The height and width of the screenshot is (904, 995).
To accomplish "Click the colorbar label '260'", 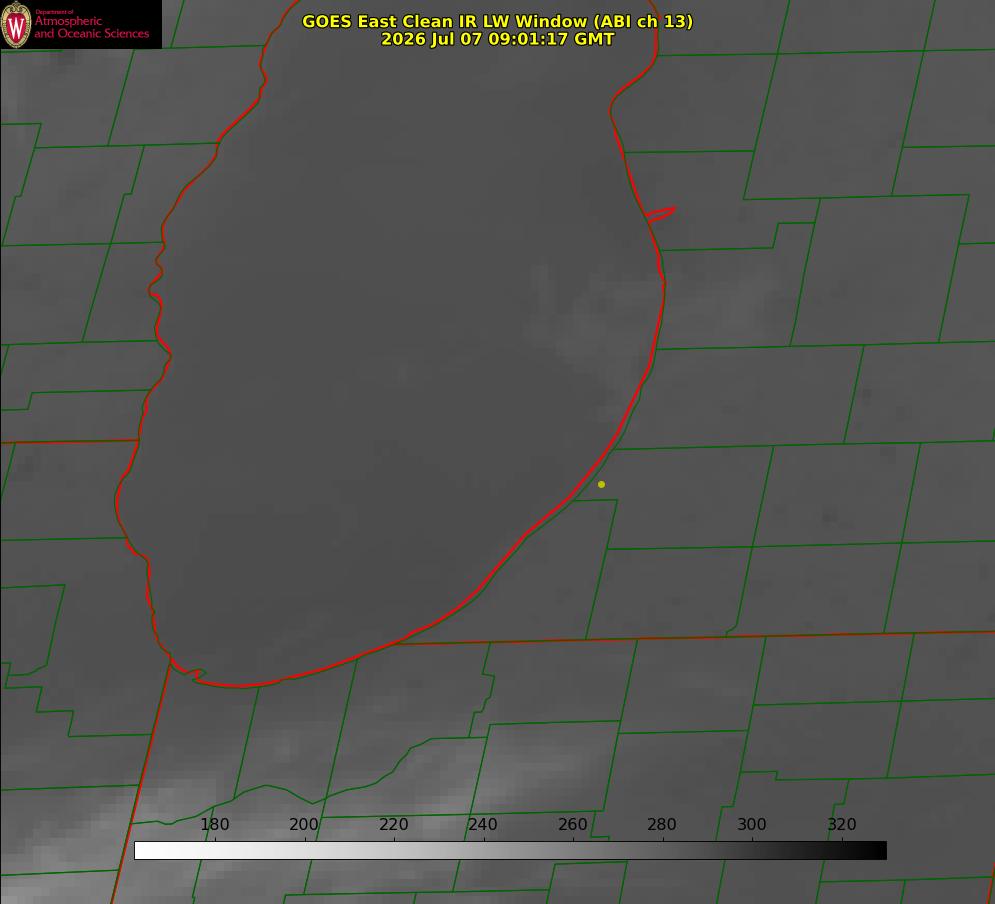I will click(573, 824).
